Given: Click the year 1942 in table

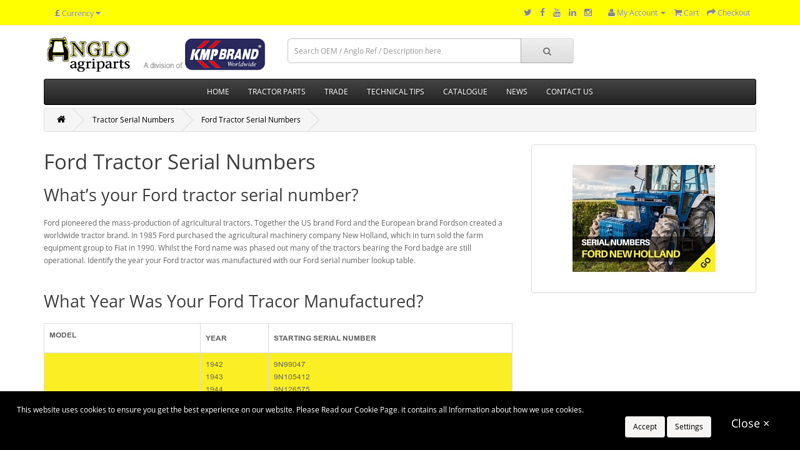Looking at the screenshot, I should (x=214, y=364).
